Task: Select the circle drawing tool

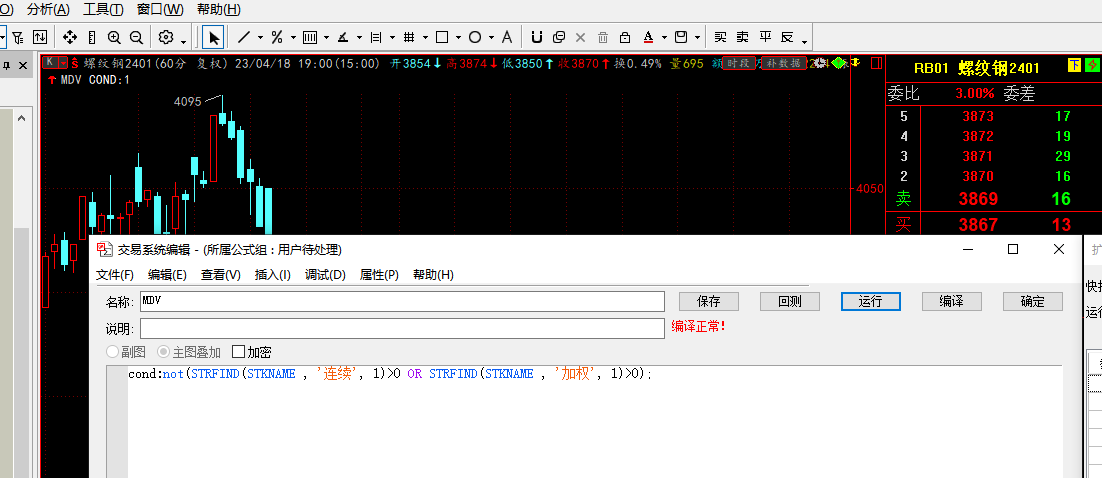Action: [x=474, y=37]
